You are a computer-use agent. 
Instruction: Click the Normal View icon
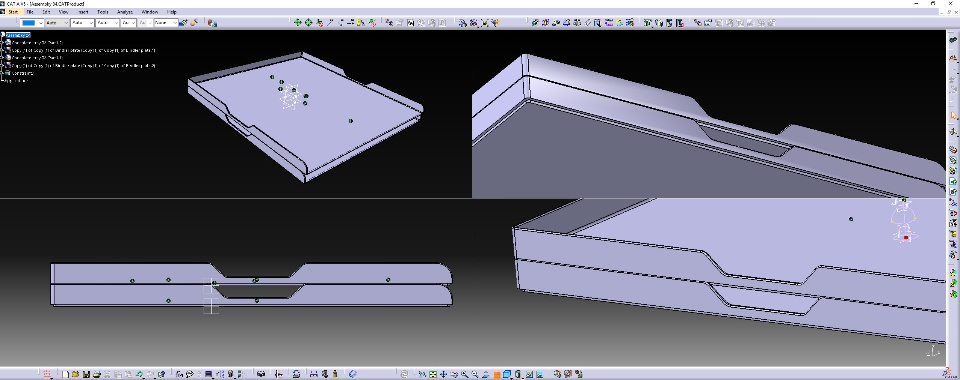click(x=486, y=374)
